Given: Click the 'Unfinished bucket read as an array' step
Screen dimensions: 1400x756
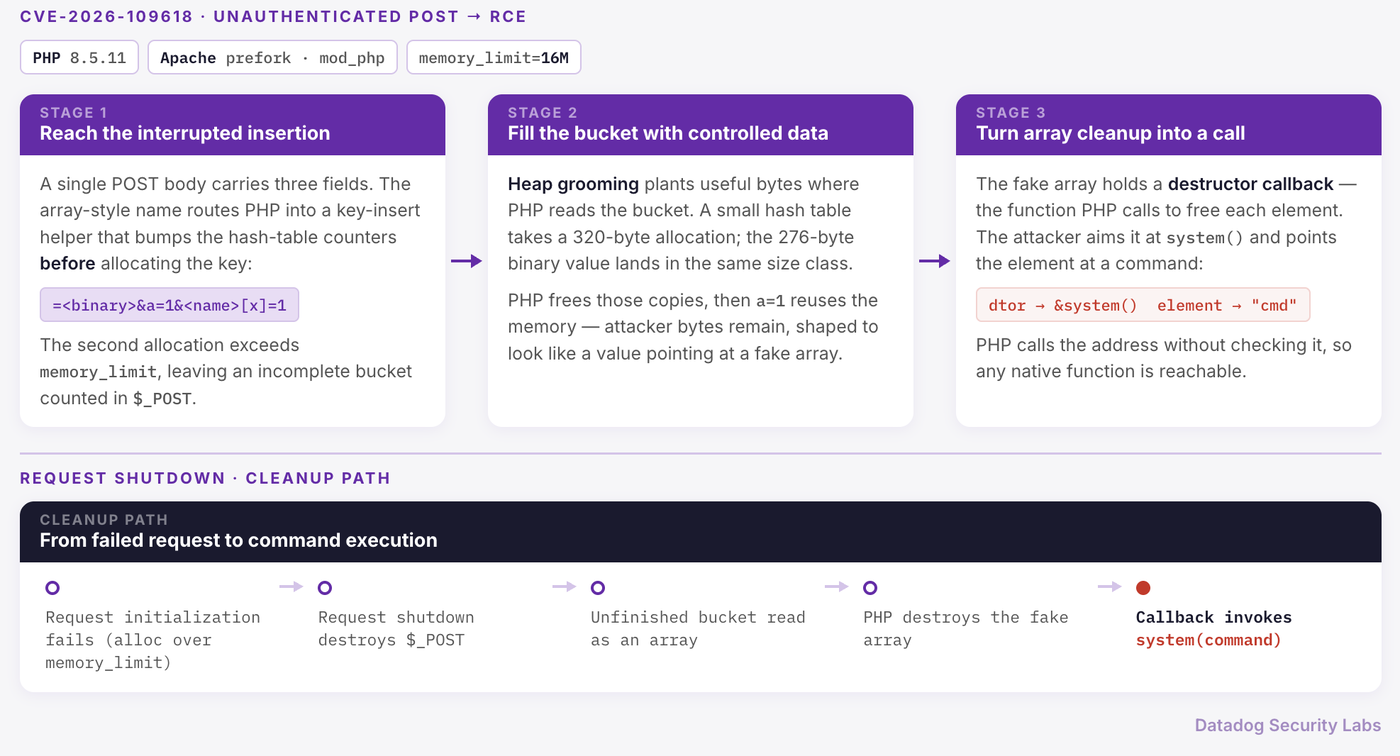Looking at the screenshot, I should pos(698,629).
